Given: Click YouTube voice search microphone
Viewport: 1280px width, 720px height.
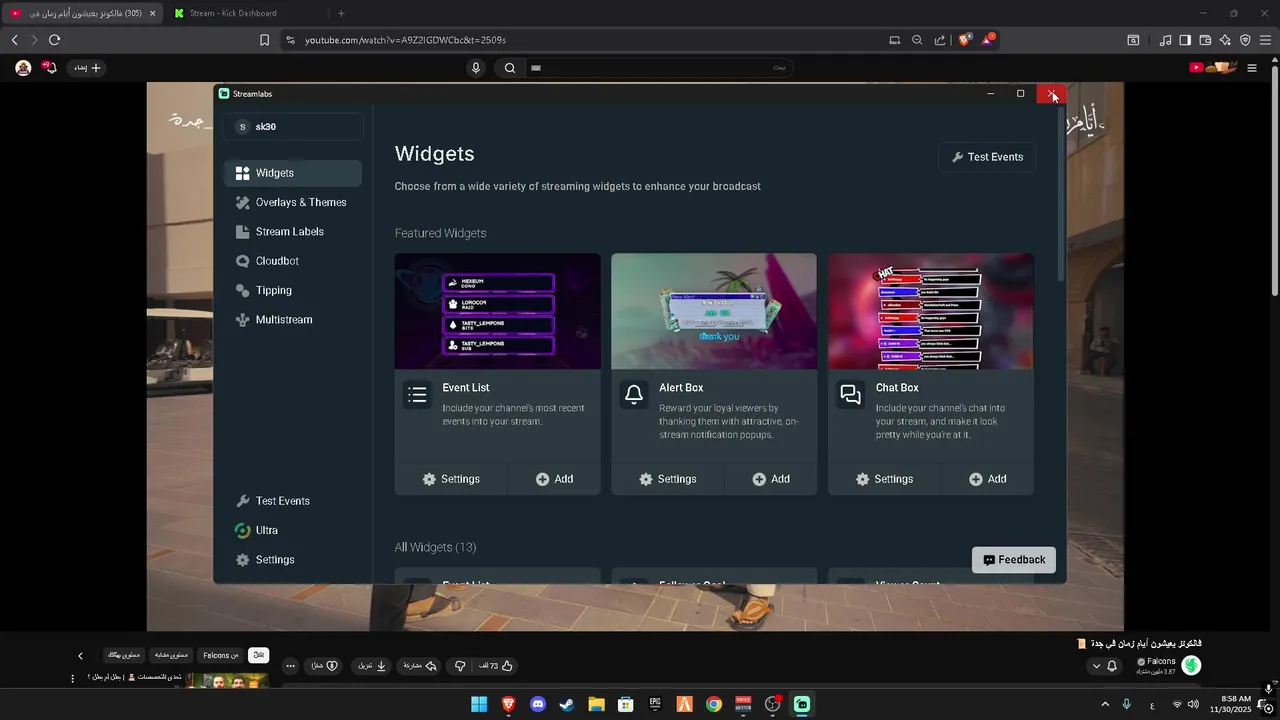Looking at the screenshot, I should [476, 68].
